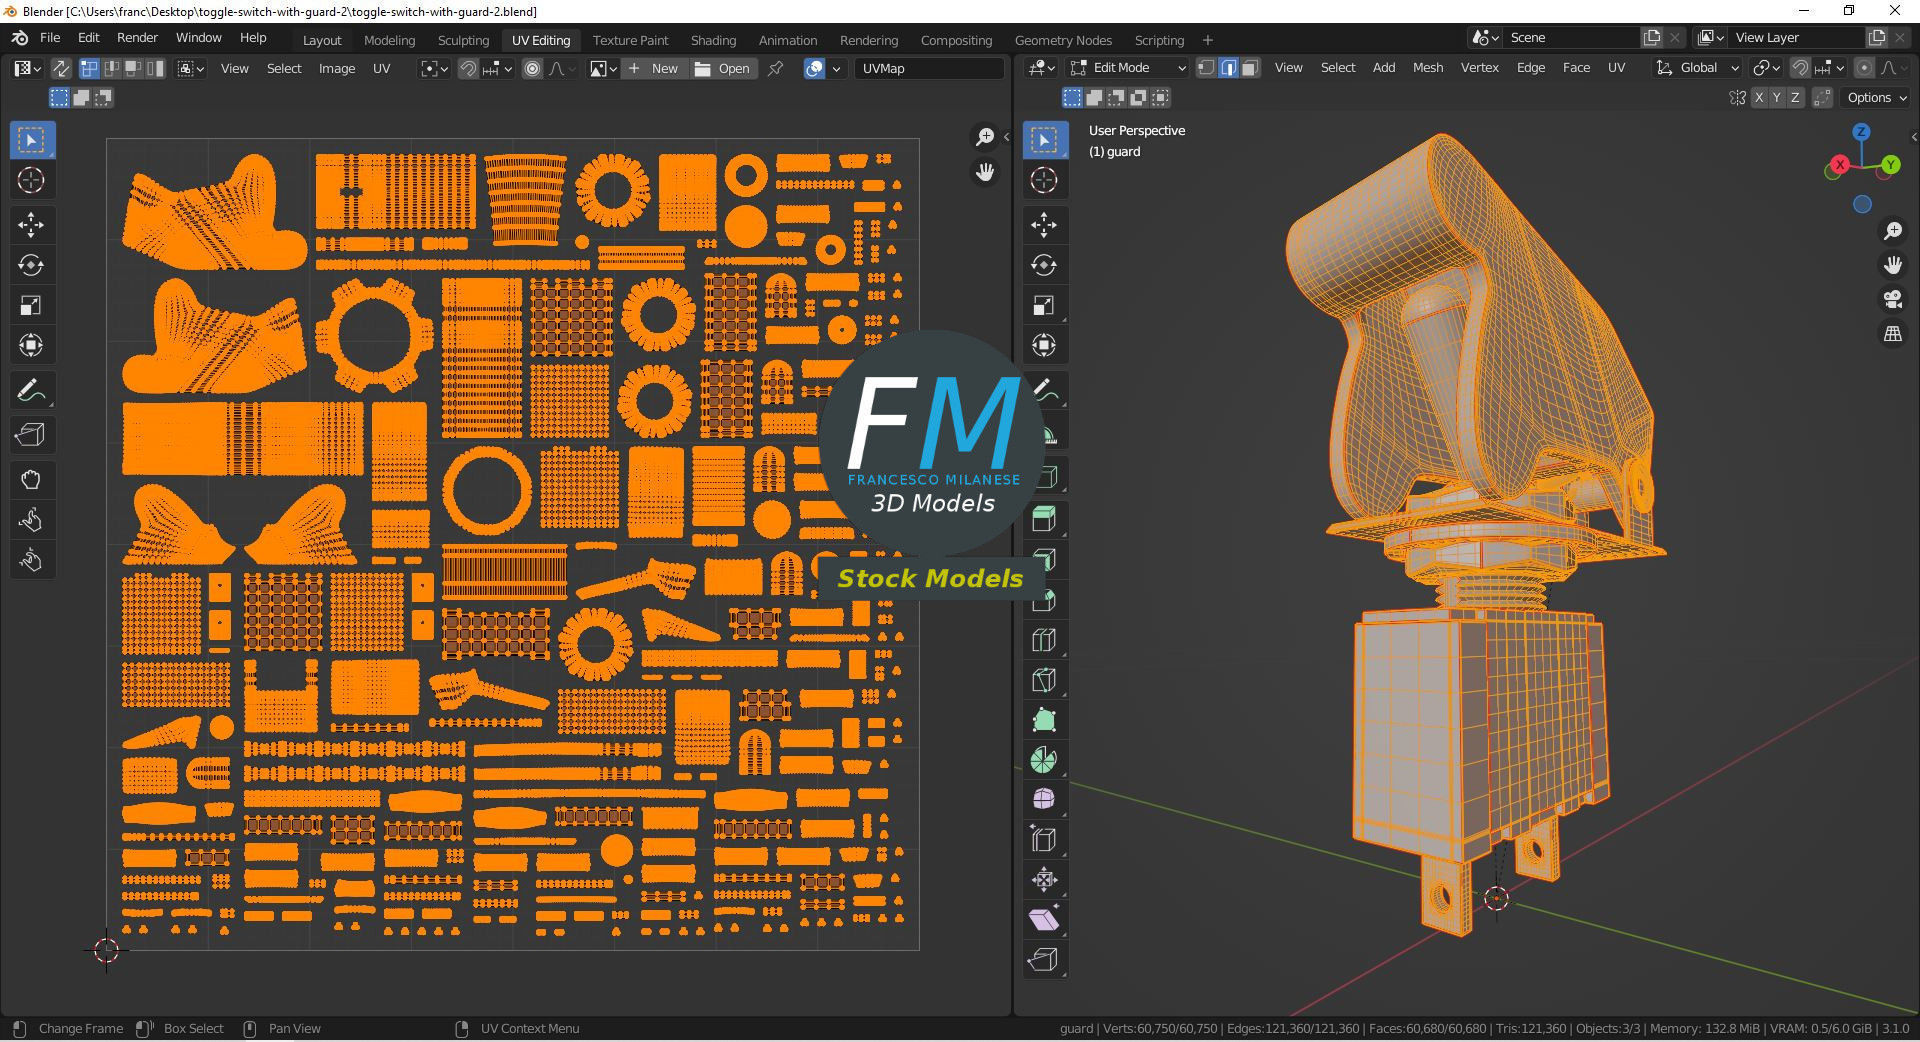Screen dimensions: 1920x1042
Task: Select the Rotate tool in 3D viewport toolbar
Action: click(1044, 265)
